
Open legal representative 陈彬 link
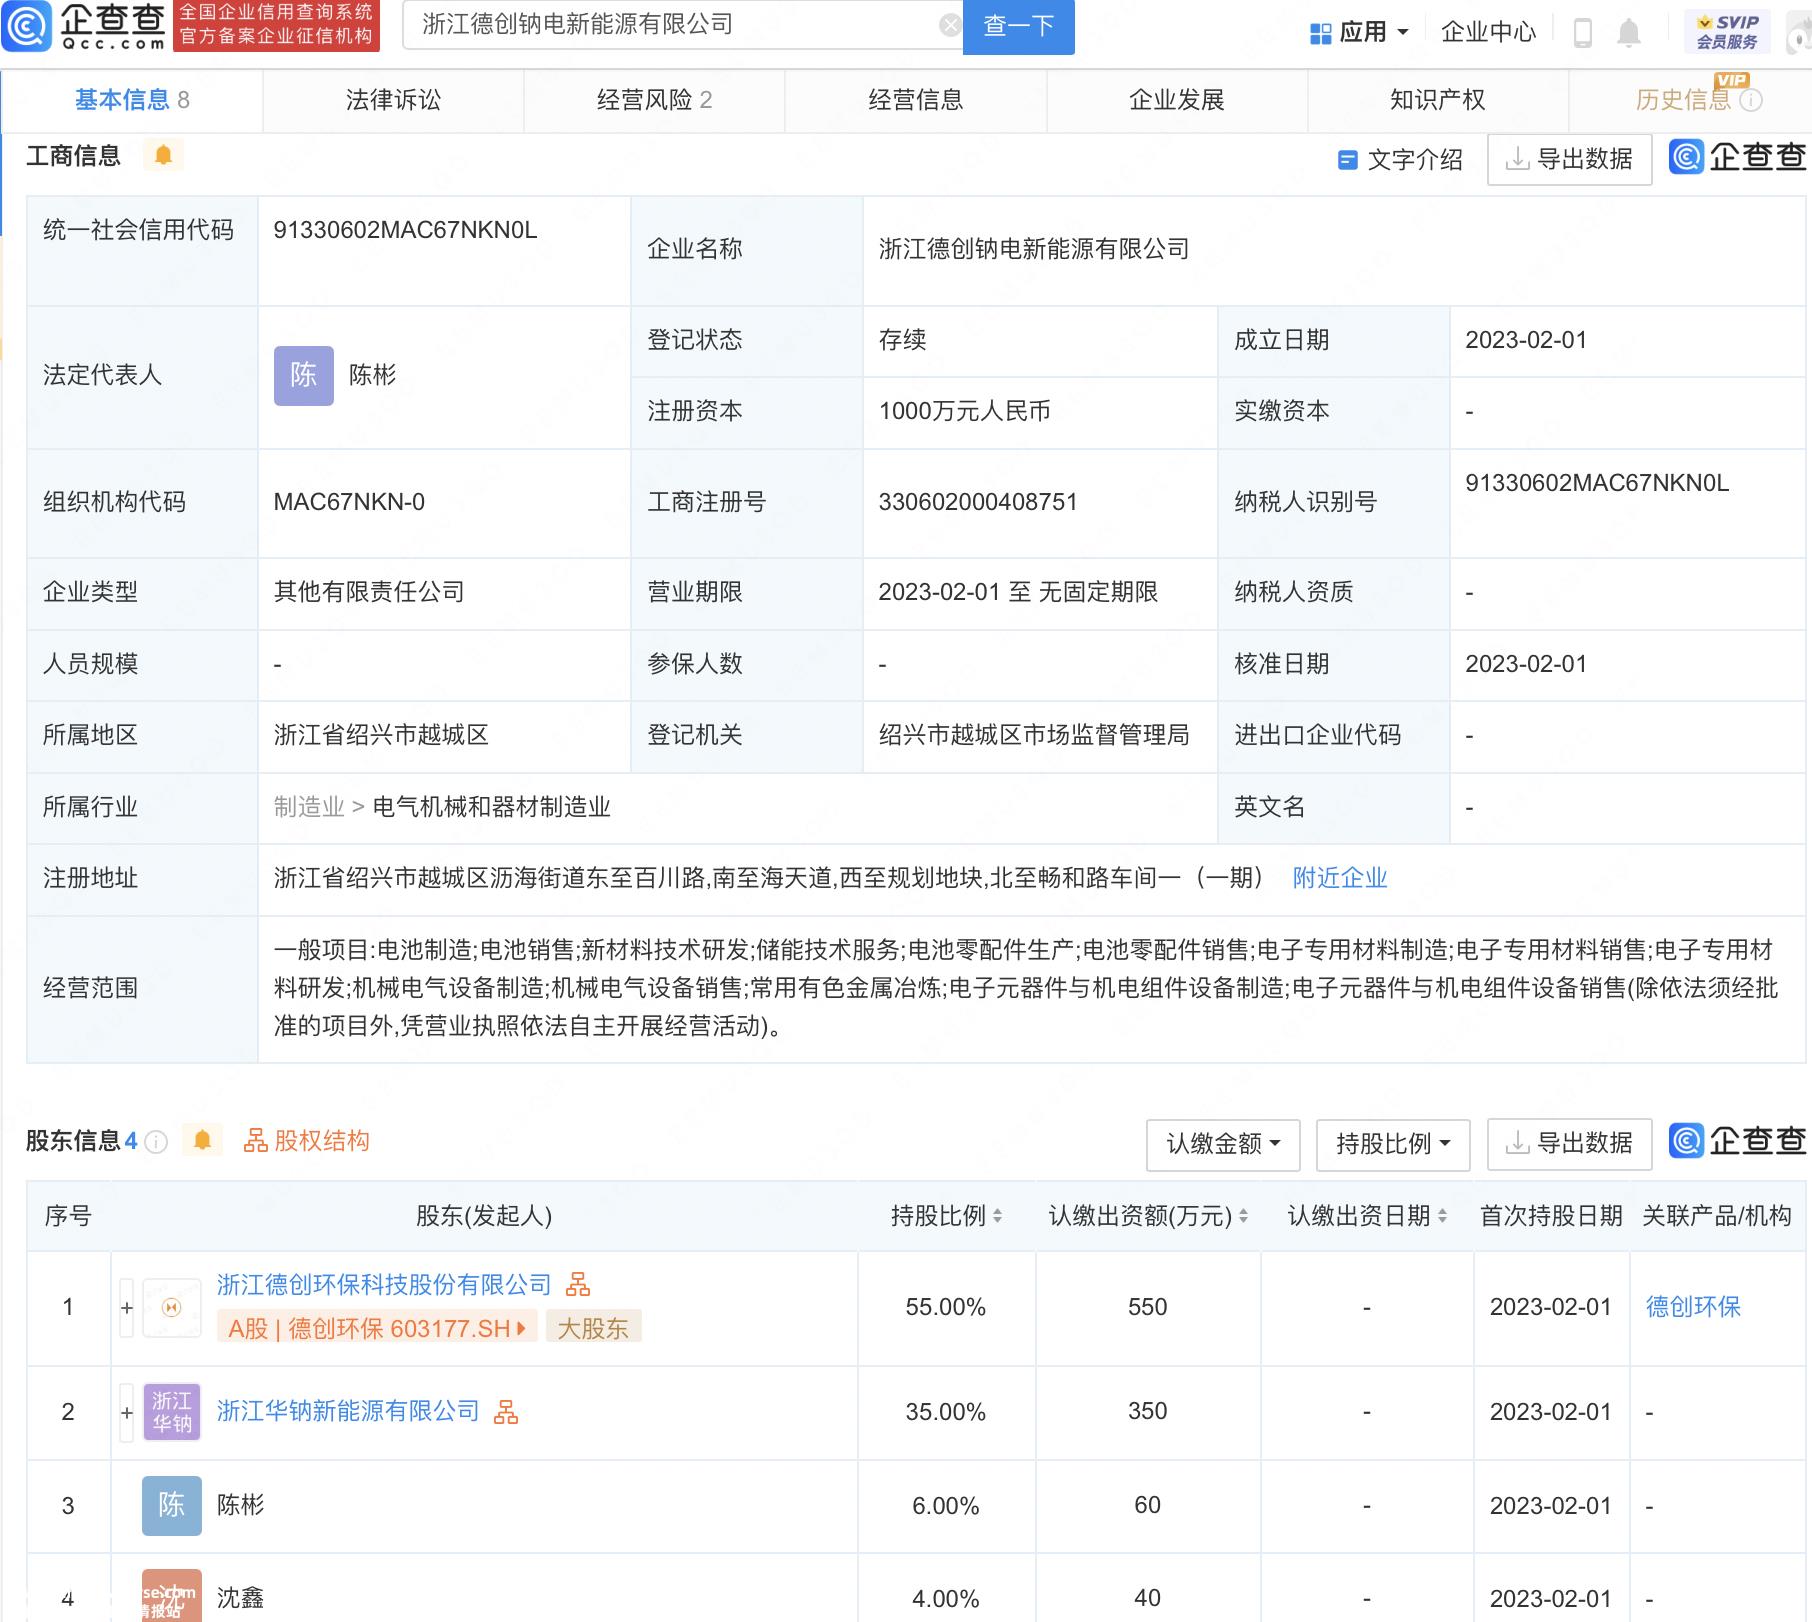pos(372,375)
